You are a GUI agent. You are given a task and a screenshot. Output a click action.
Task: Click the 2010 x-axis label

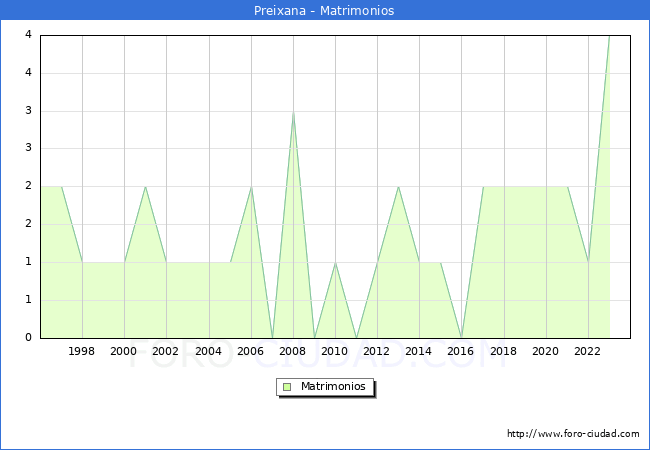click(335, 351)
